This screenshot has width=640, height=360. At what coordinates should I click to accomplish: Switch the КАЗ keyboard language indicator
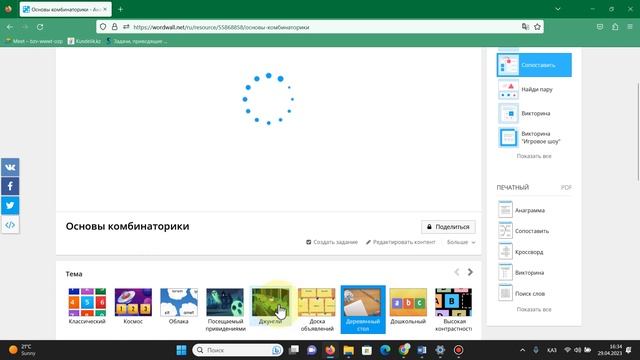point(551,350)
